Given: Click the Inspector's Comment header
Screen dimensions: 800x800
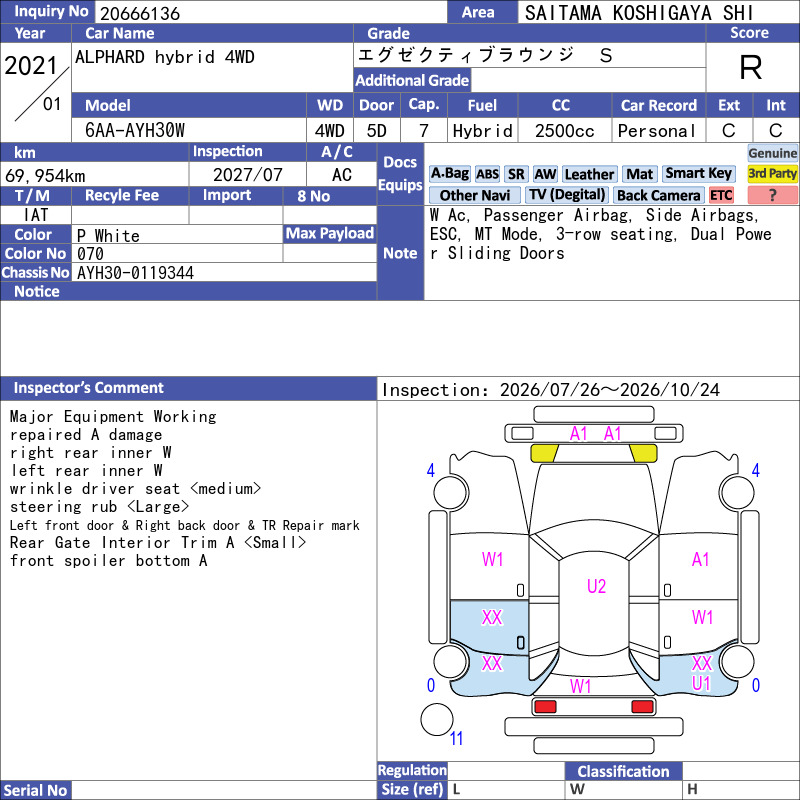Looking at the screenshot, I should pyautogui.click(x=188, y=388).
